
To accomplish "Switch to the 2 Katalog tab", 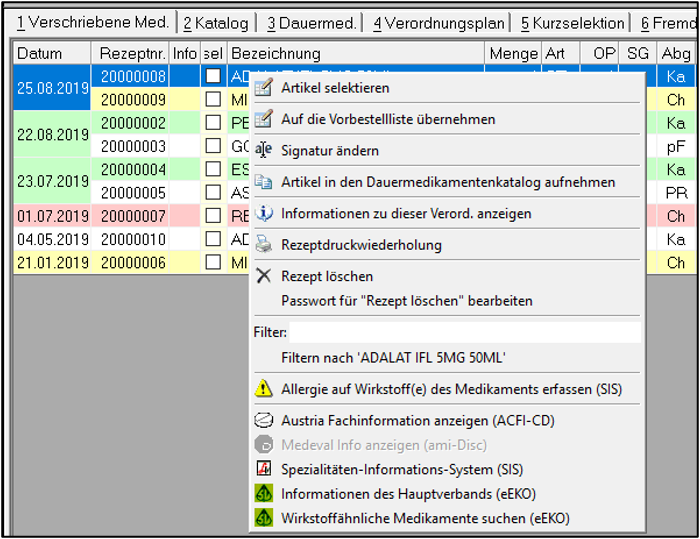I will [x=216, y=23].
